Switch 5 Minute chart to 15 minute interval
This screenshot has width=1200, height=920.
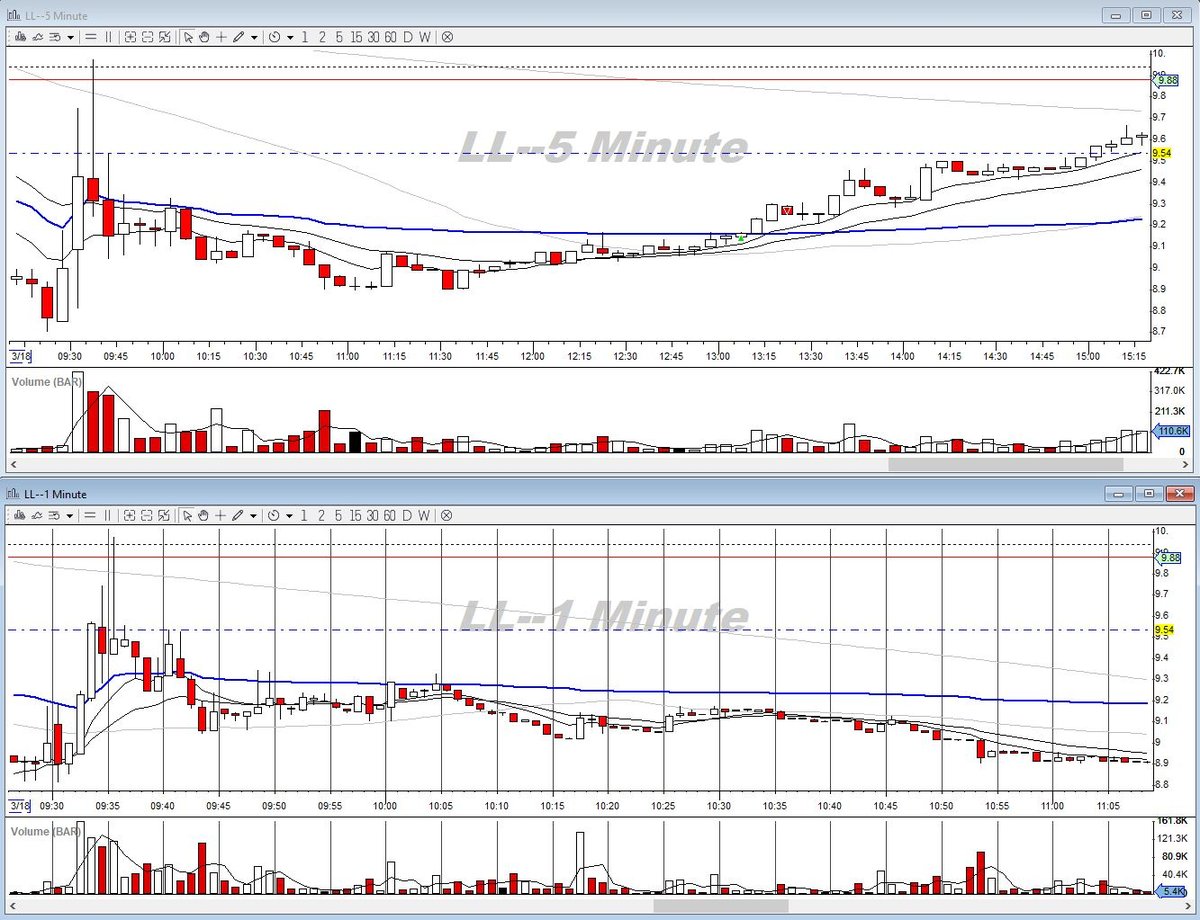click(356, 37)
